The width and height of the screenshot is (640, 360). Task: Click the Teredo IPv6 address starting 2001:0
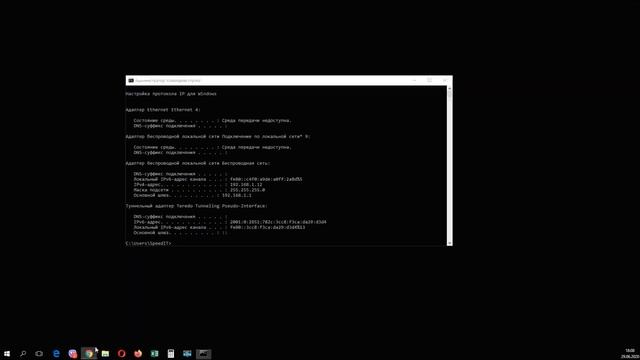pos(278,222)
